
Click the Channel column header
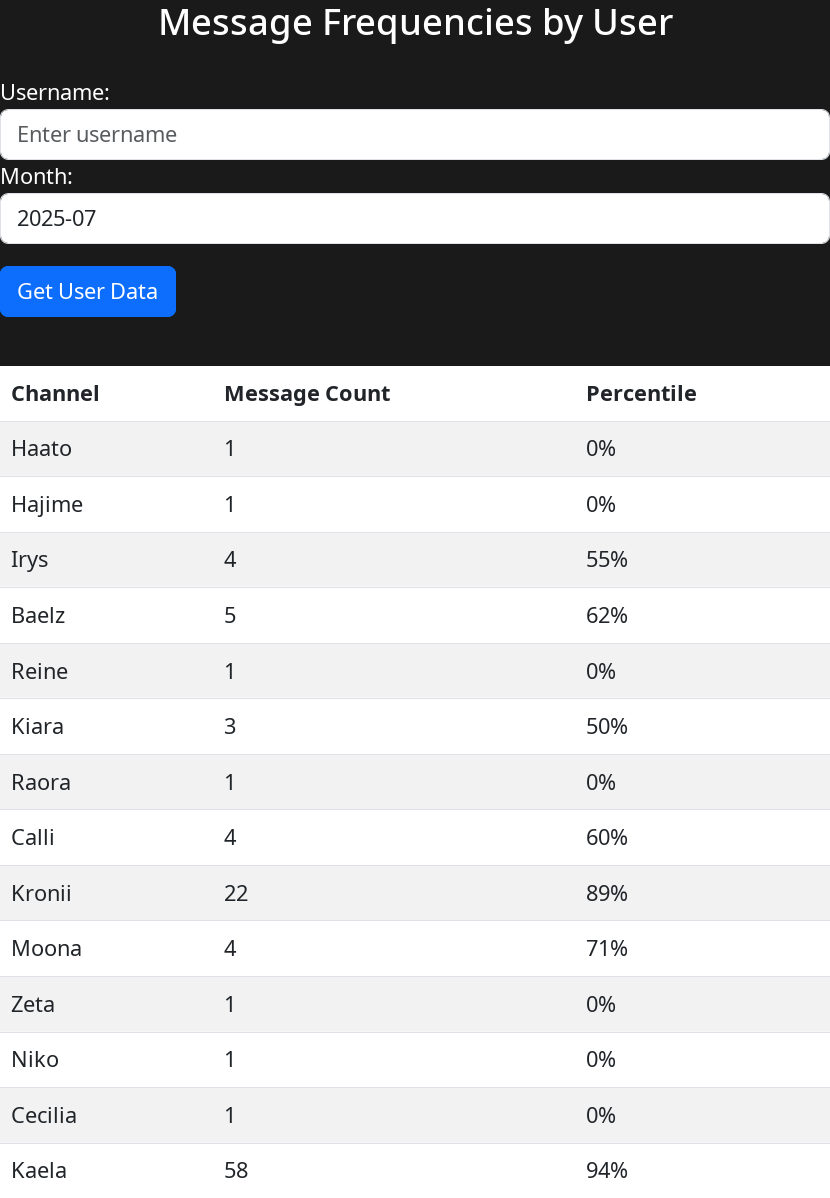point(55,394)
